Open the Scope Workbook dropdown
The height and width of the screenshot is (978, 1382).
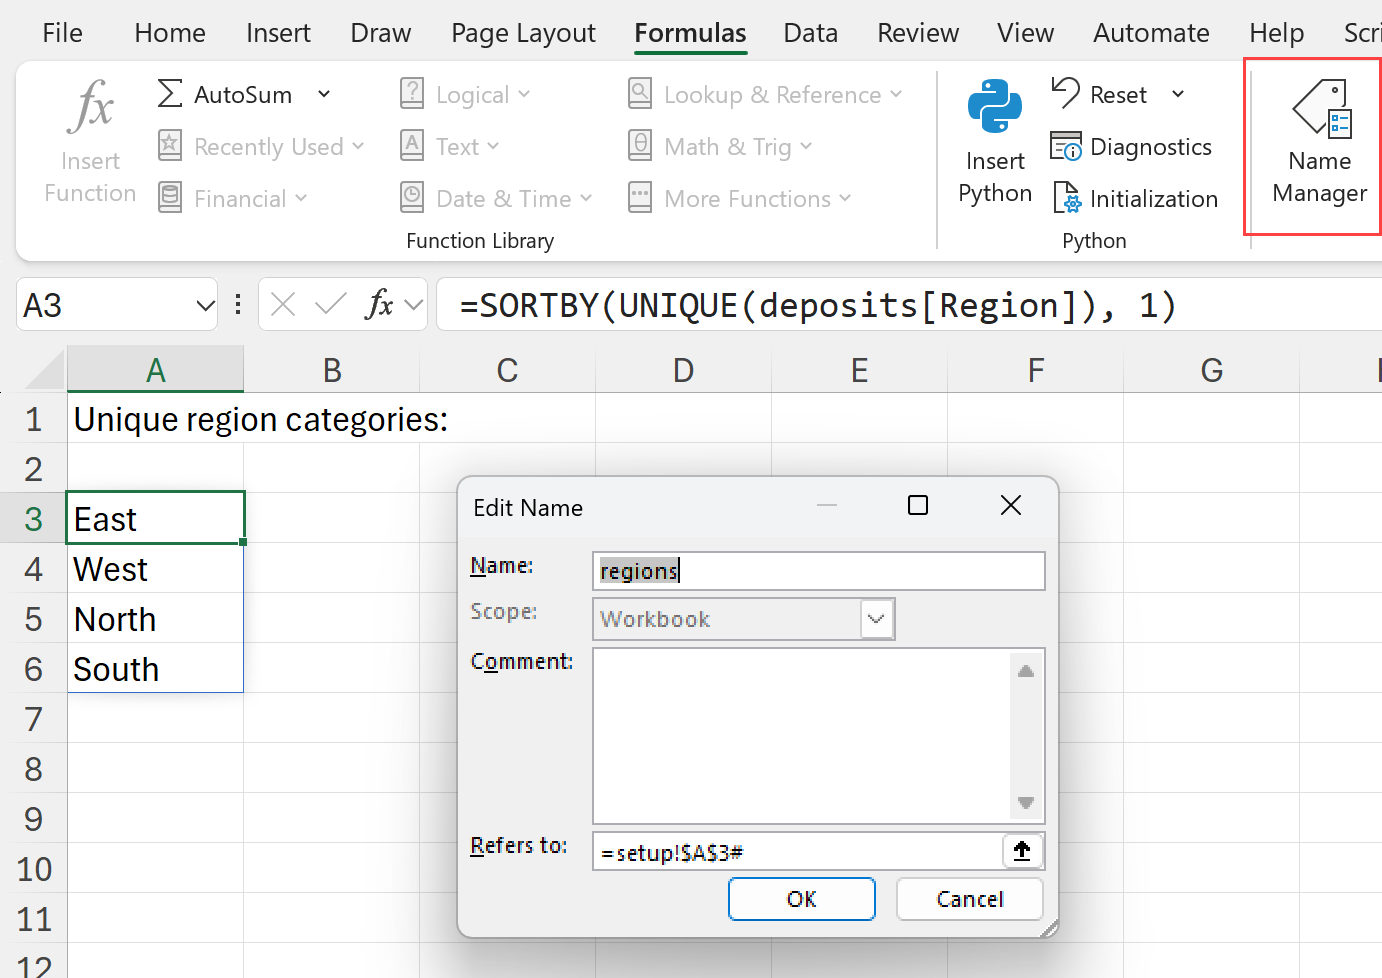point(876,619)
